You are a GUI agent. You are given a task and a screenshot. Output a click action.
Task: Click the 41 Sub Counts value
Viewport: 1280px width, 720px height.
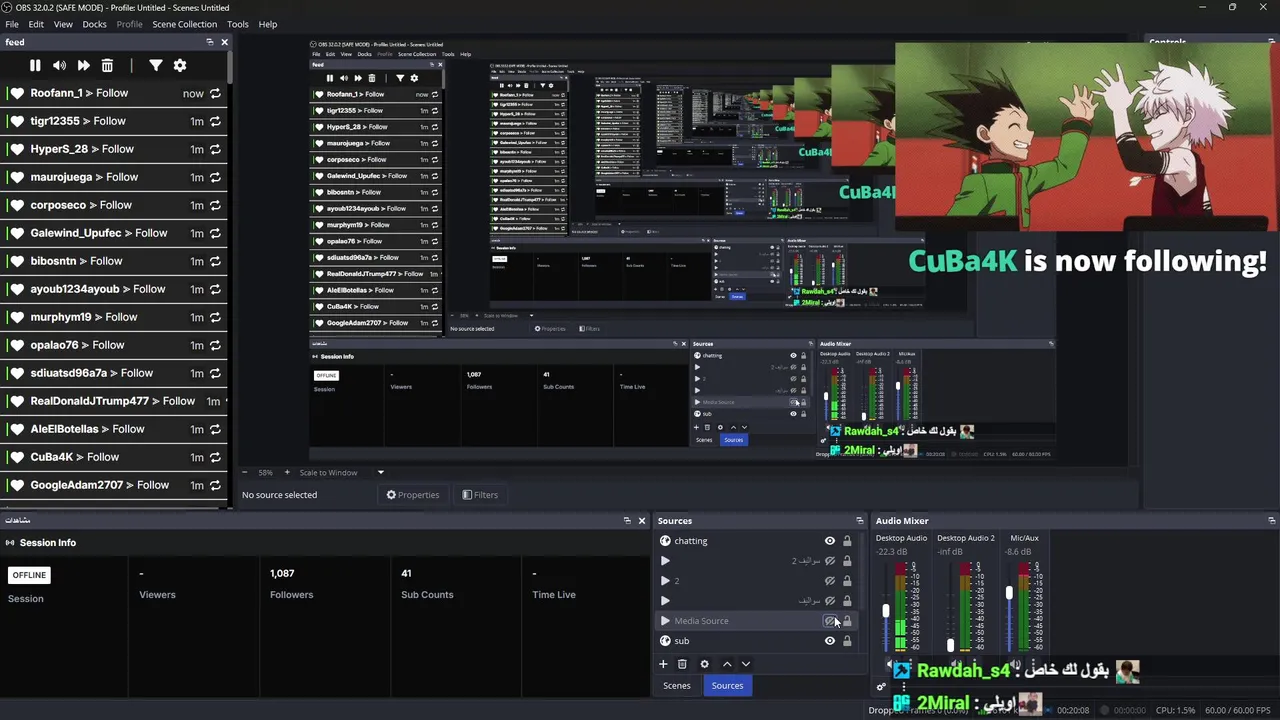click(406, 574)
